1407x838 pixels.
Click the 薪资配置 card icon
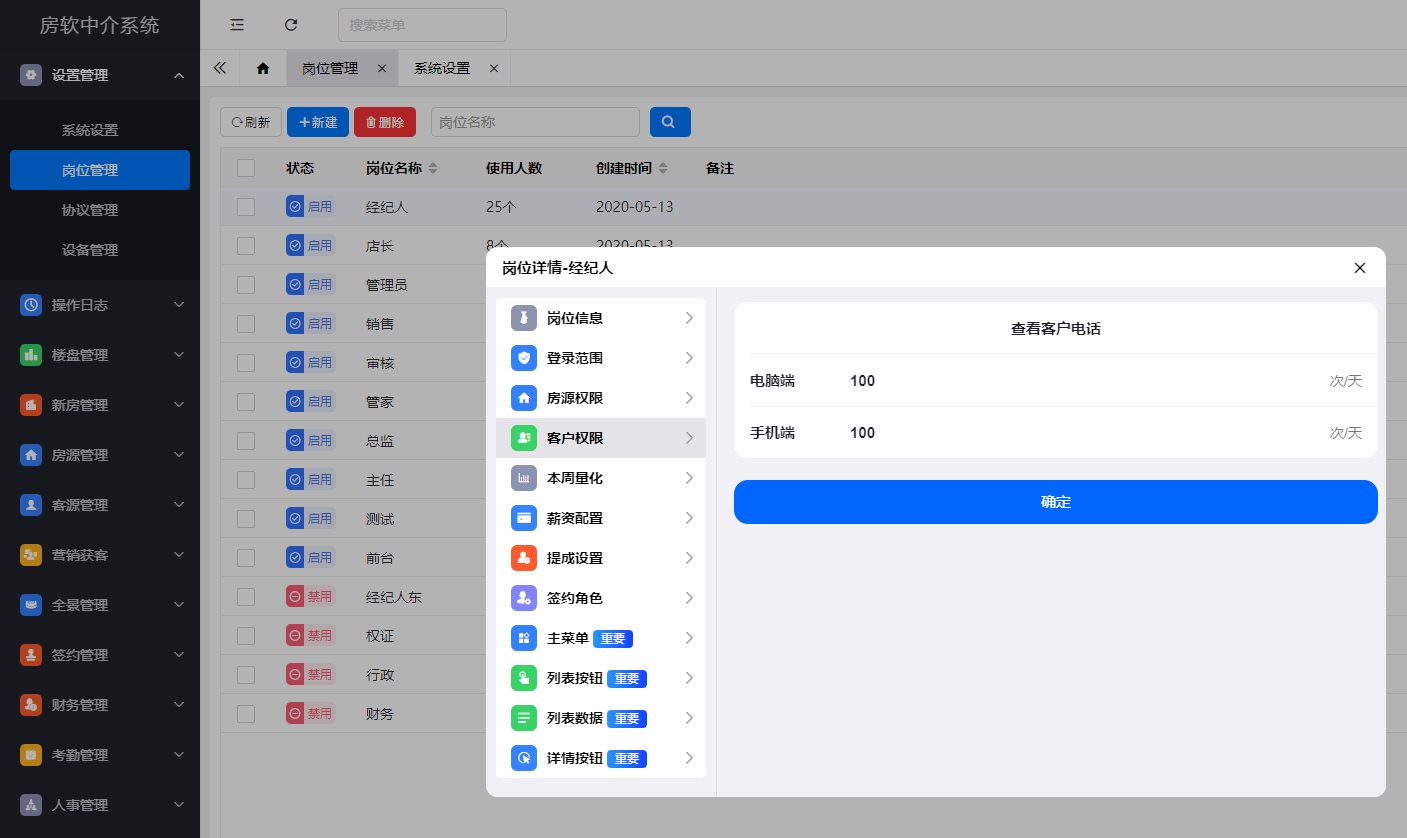click(x=524, y=518)
